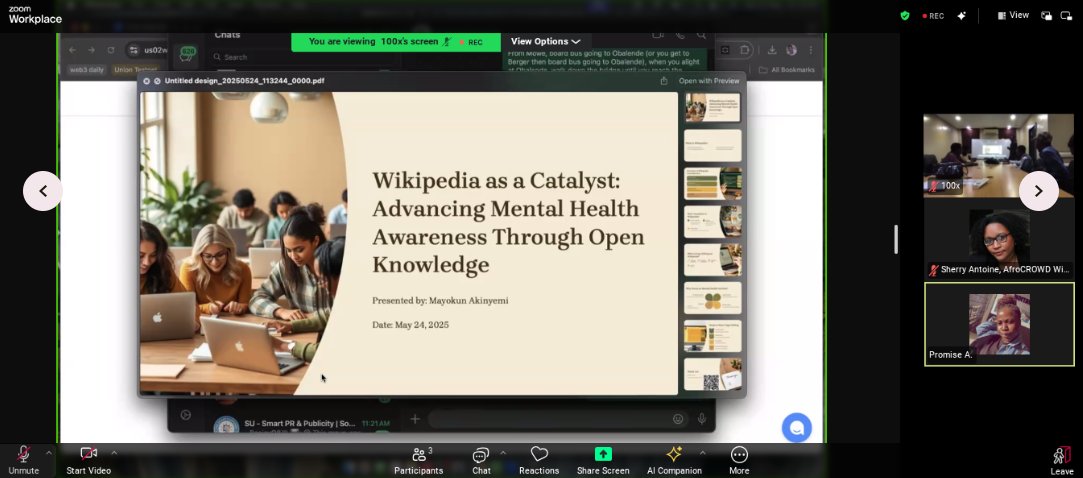1083x478 pixels.
Task: Click 'Presented by: Mayokun Akinyemi' text
Action: click(x=440, y=301)
